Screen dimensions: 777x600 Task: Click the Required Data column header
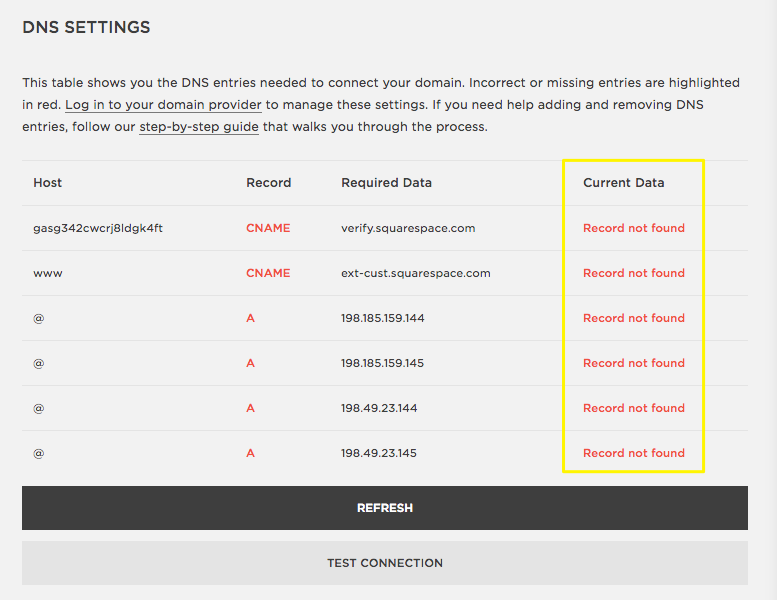[386, 183]
